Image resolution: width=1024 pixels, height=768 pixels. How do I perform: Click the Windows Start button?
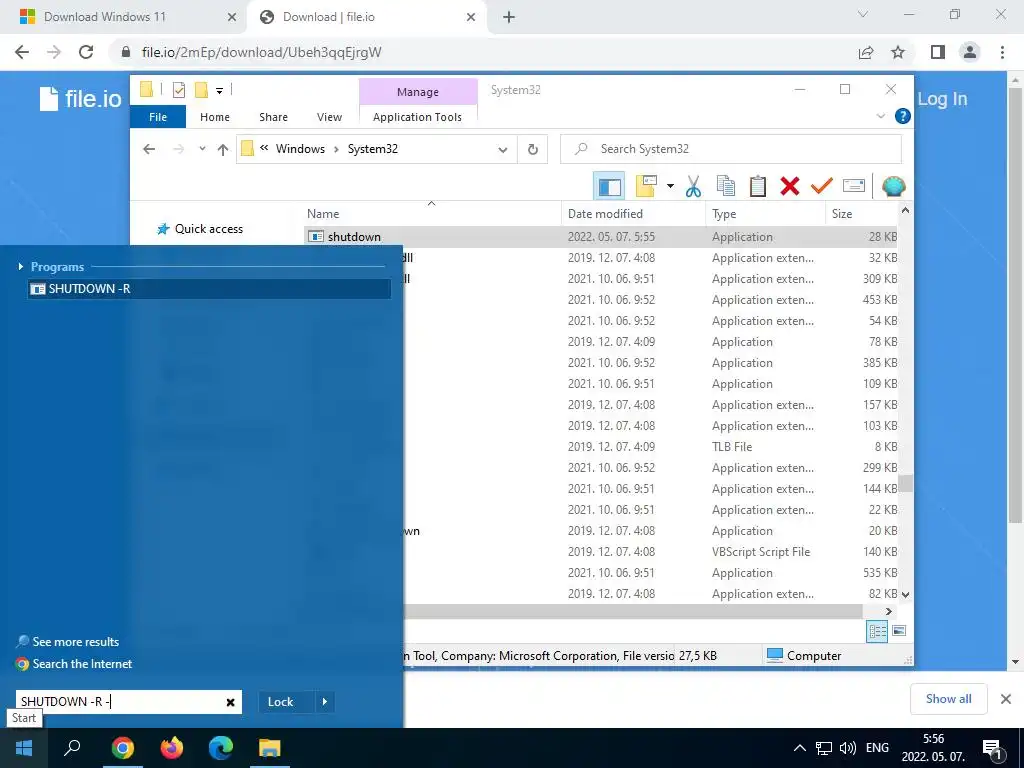(24, 748)
